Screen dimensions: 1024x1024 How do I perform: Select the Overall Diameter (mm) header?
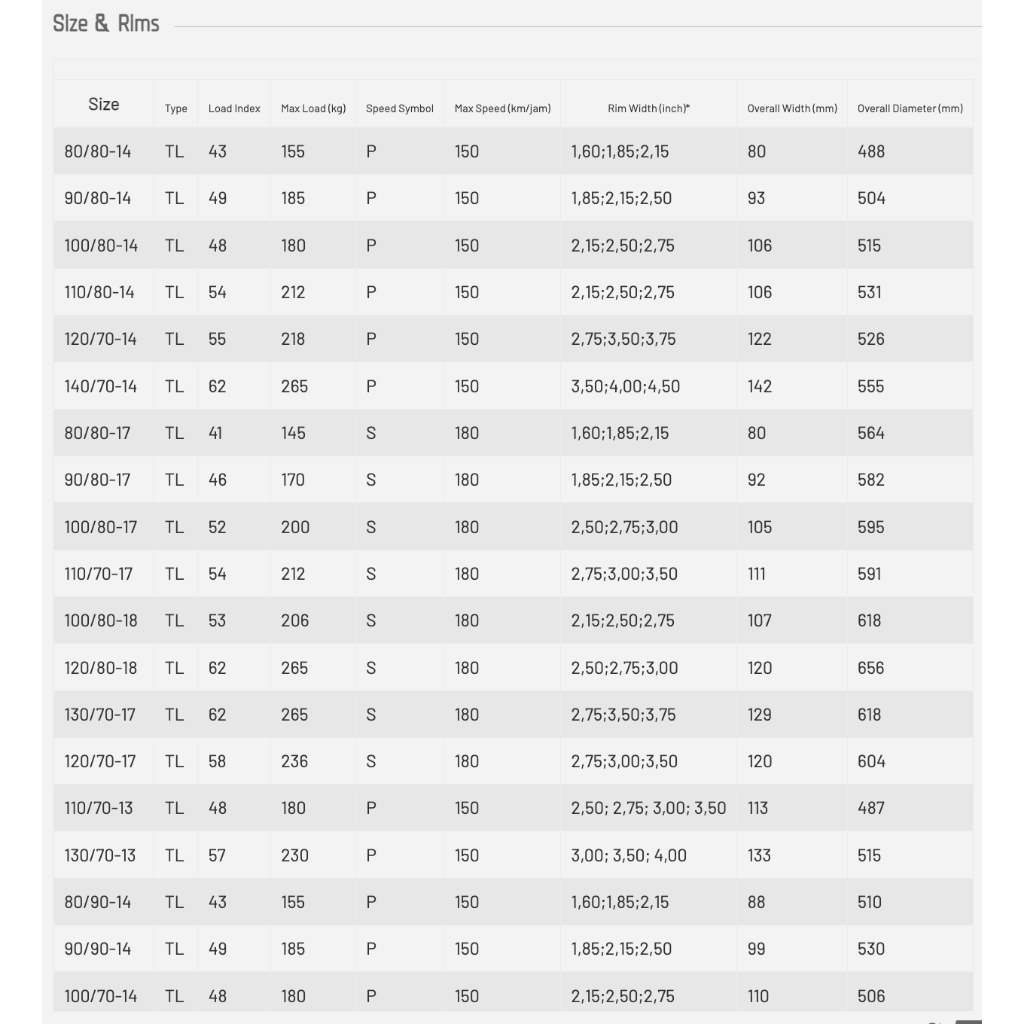tap(910, 108)
